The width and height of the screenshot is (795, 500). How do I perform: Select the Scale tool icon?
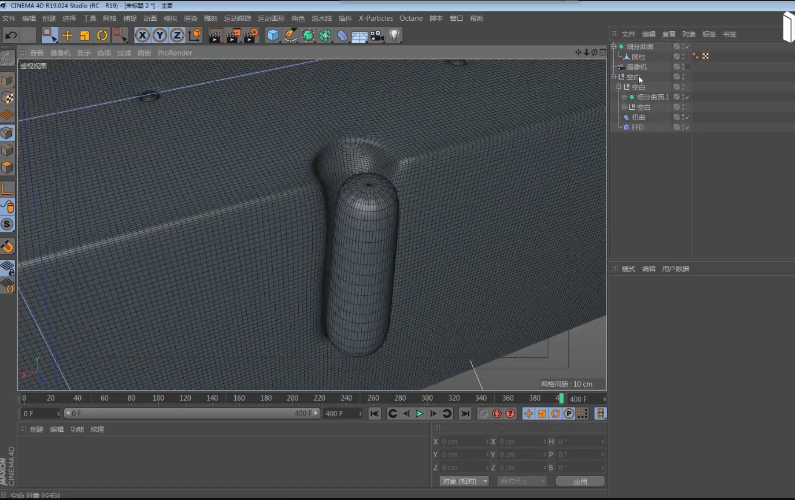(x=84, y=35)
